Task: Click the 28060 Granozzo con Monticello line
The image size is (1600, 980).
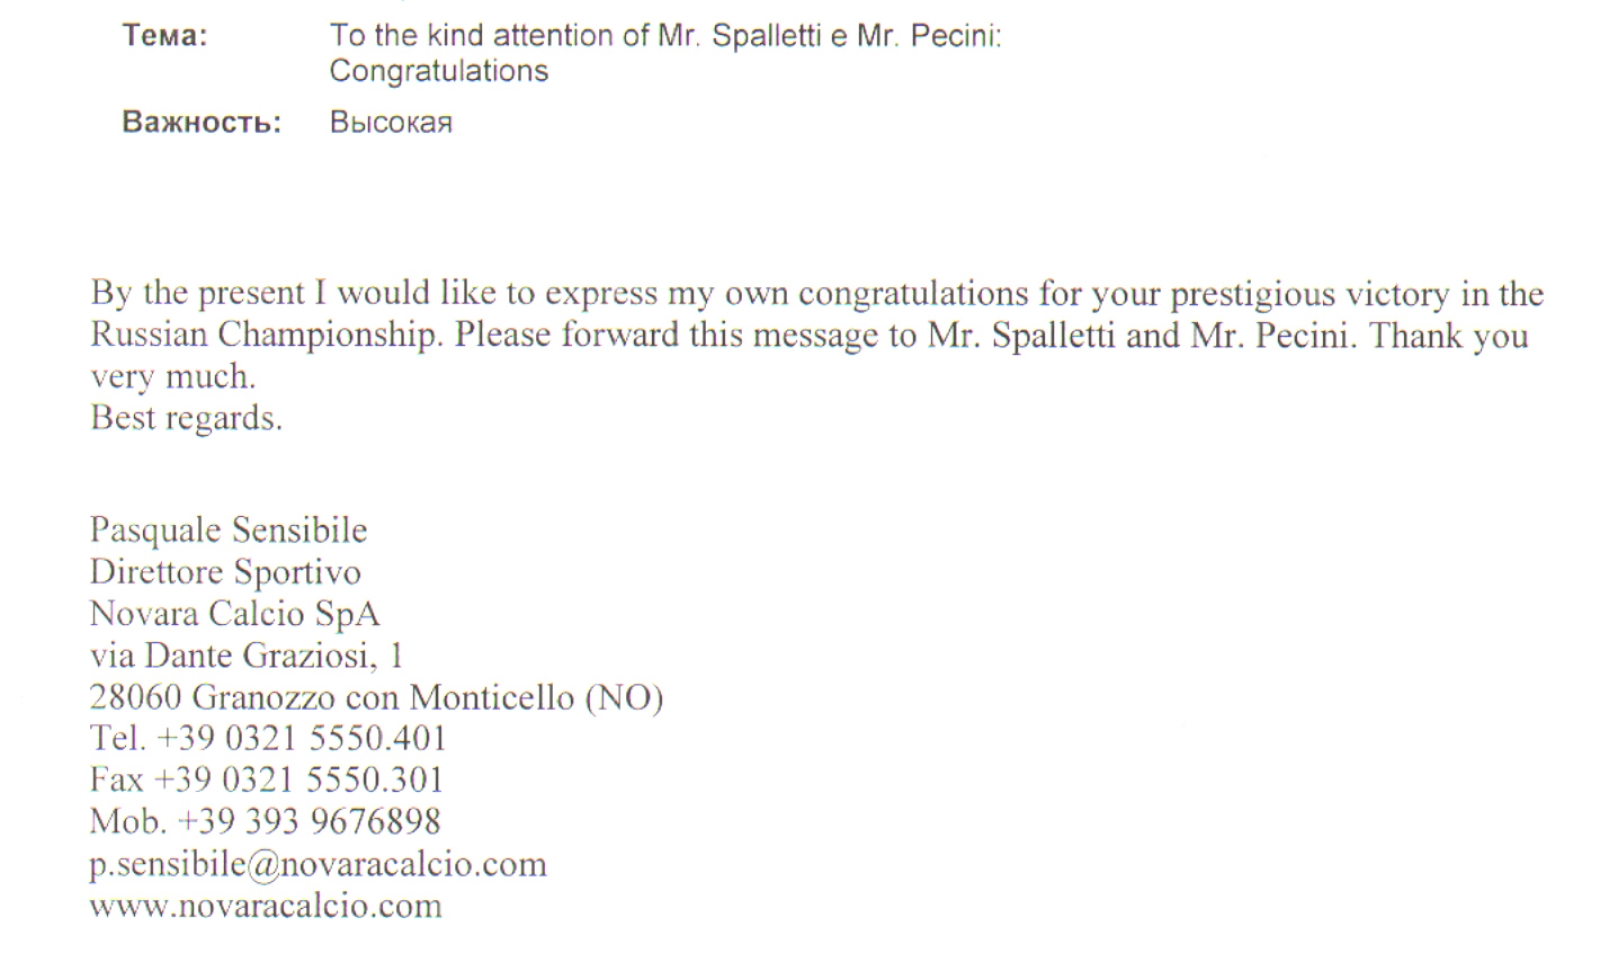Action: (376, 697)
